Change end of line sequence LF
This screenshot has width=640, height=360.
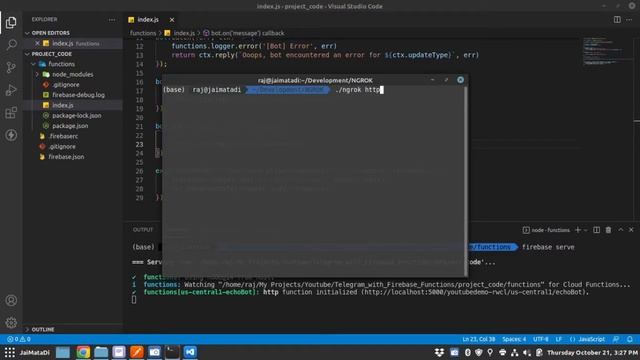pyautogui.click(x=559, y=339)
